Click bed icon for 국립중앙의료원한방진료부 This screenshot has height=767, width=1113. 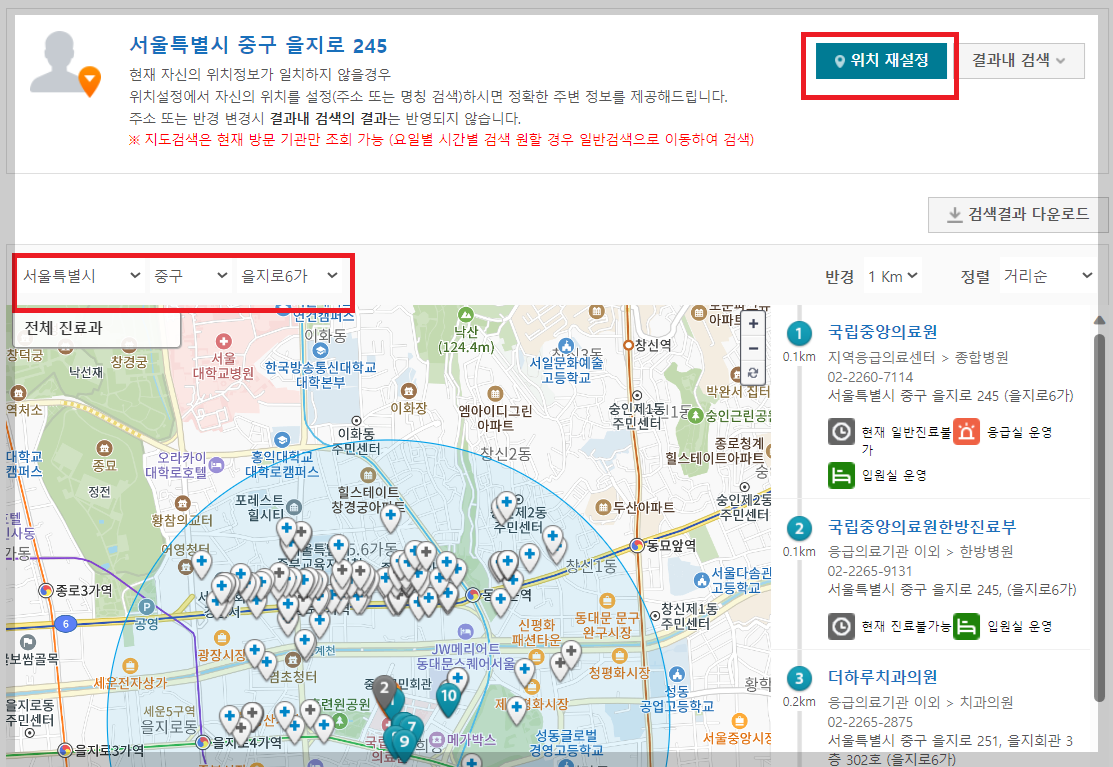pyautogui.click(x=966, y=627)
